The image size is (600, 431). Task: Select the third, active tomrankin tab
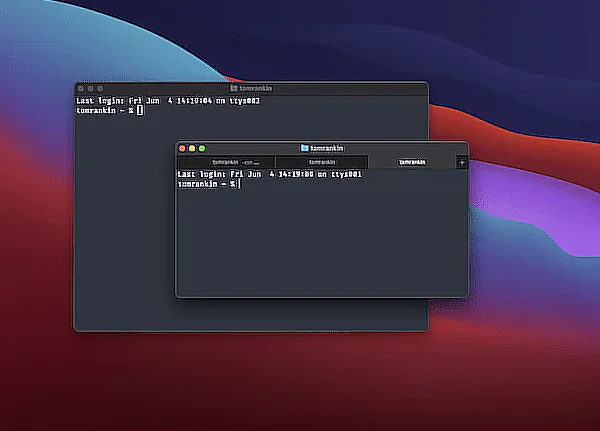click(411, 162)
